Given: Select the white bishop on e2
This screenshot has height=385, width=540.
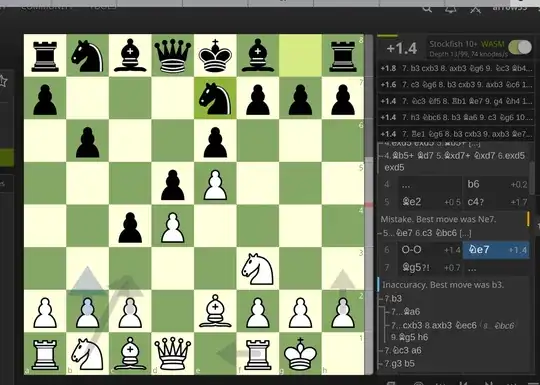Looking at the screenshot, I should pyautogui.click(x=215, y=311).
